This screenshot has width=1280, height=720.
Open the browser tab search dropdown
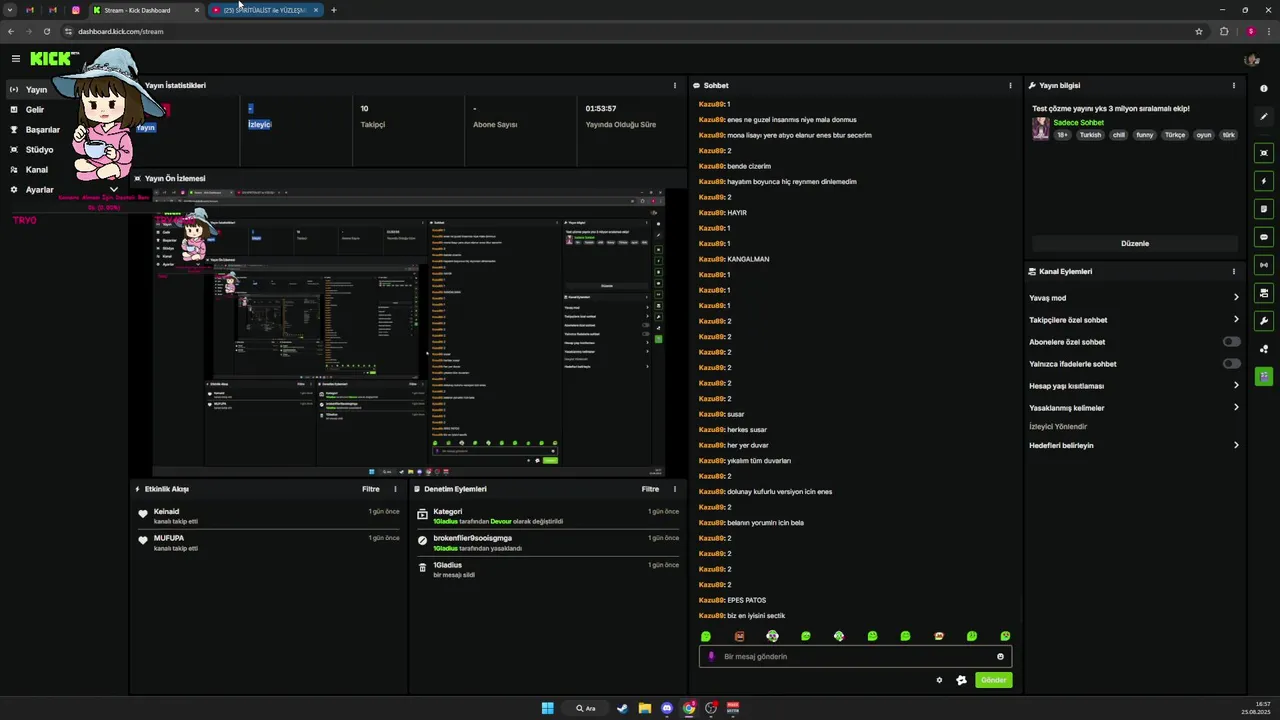pyautogui.click(x=9, y=10)
